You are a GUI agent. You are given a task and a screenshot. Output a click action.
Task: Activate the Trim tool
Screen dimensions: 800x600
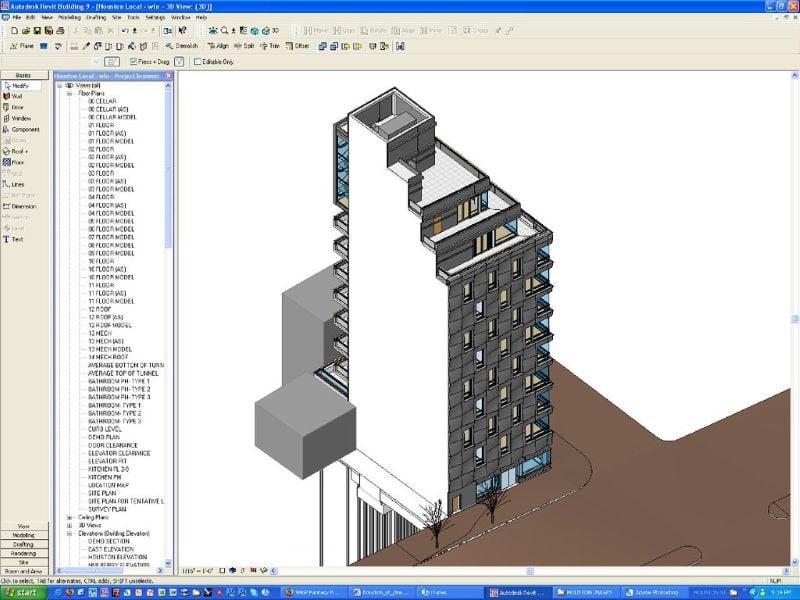[267, 44]
